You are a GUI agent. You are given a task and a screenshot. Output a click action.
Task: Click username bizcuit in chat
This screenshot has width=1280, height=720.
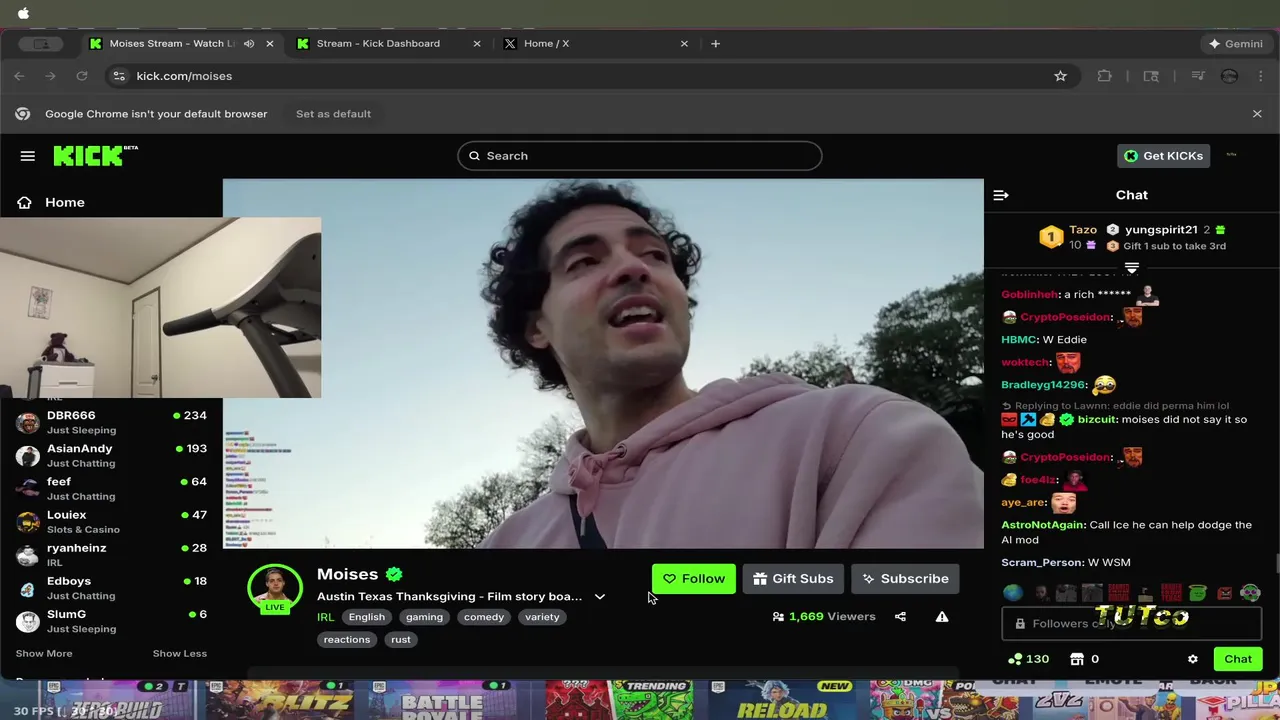(1096, 420)
